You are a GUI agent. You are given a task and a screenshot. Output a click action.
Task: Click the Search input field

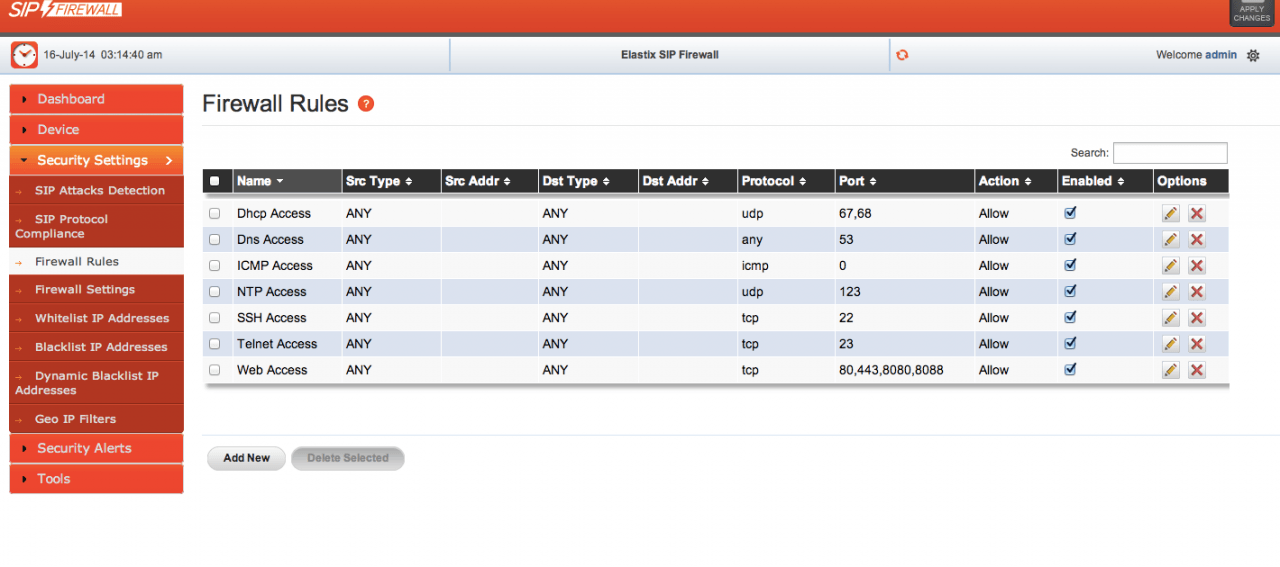pyautogui.click(x=1169, y=153)
